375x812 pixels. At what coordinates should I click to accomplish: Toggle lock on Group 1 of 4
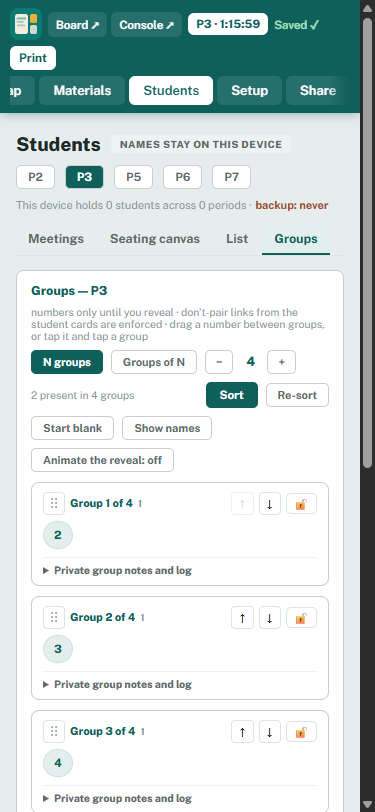tap(301, 504)
